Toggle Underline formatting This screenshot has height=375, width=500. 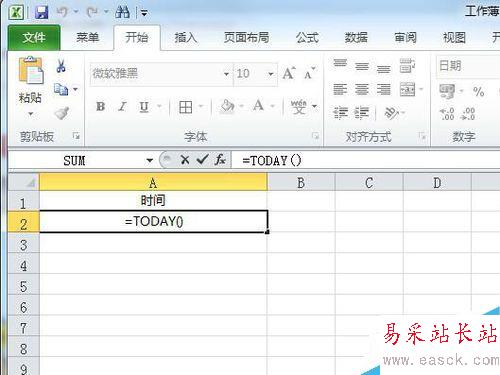coord(144,107)
